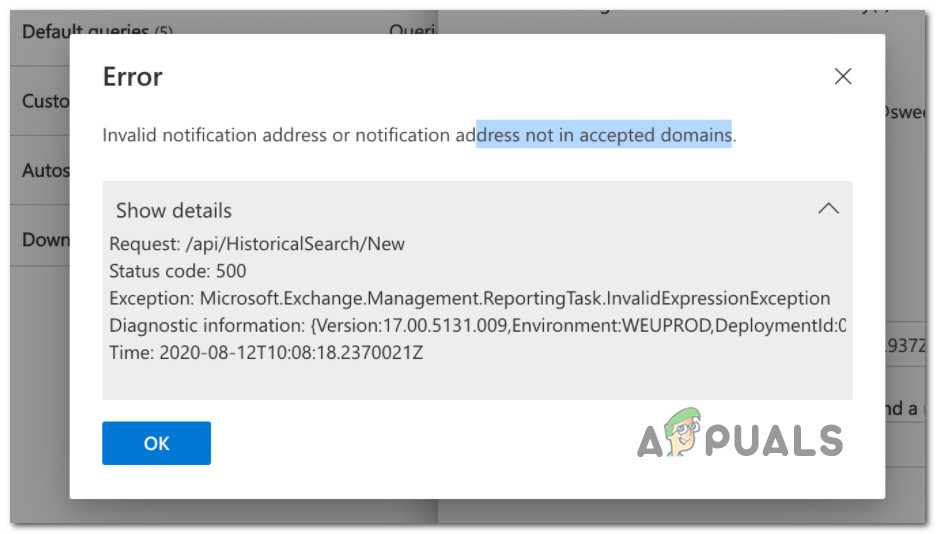The height and width of the screenshot is (534, 936).
Task: Select the partially hidden 'Down' item
Action: [x=45, y=240]
